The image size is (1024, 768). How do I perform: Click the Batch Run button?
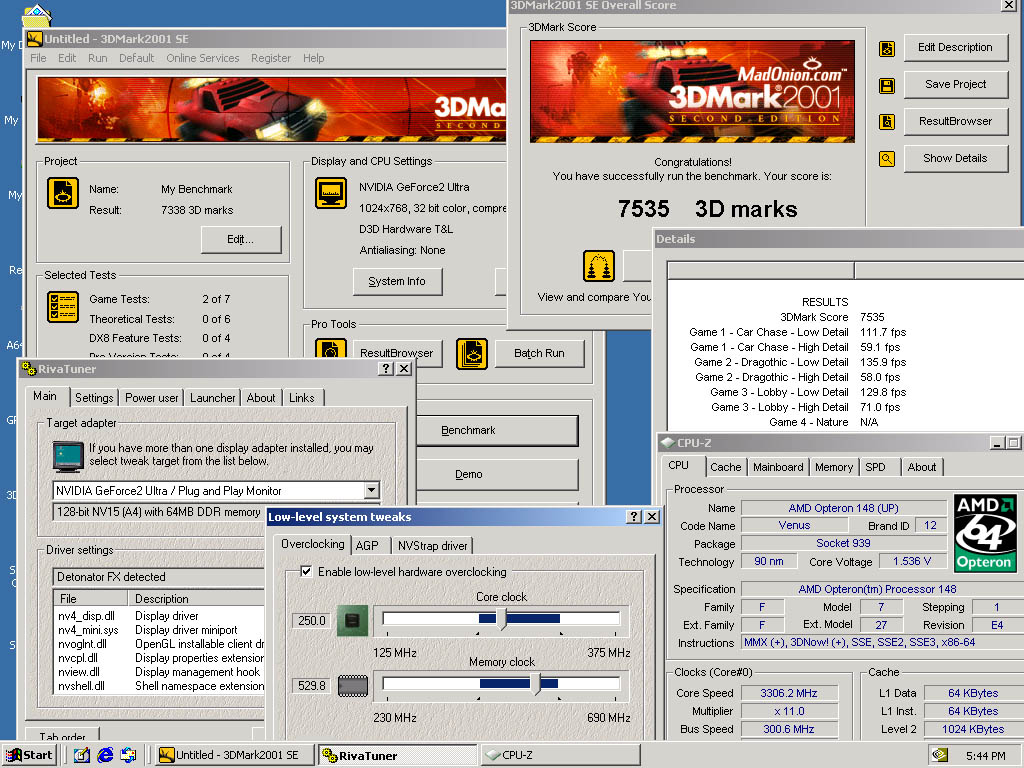pyautogui.click(x=539, y=353)
